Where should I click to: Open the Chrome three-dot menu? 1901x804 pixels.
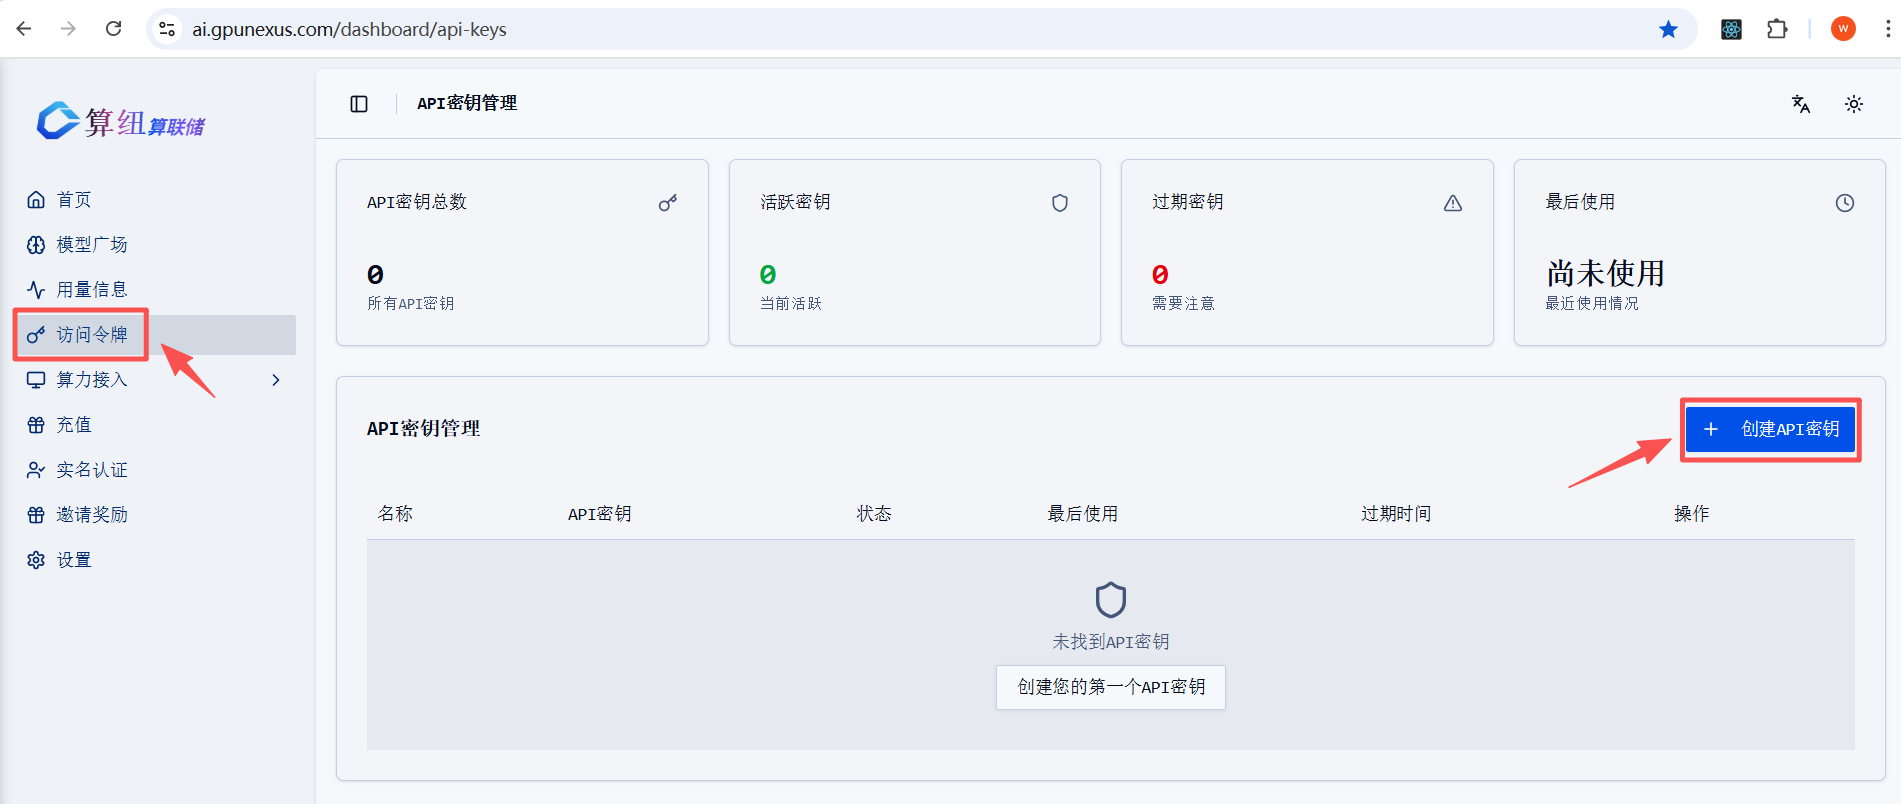coord(1887,29)
